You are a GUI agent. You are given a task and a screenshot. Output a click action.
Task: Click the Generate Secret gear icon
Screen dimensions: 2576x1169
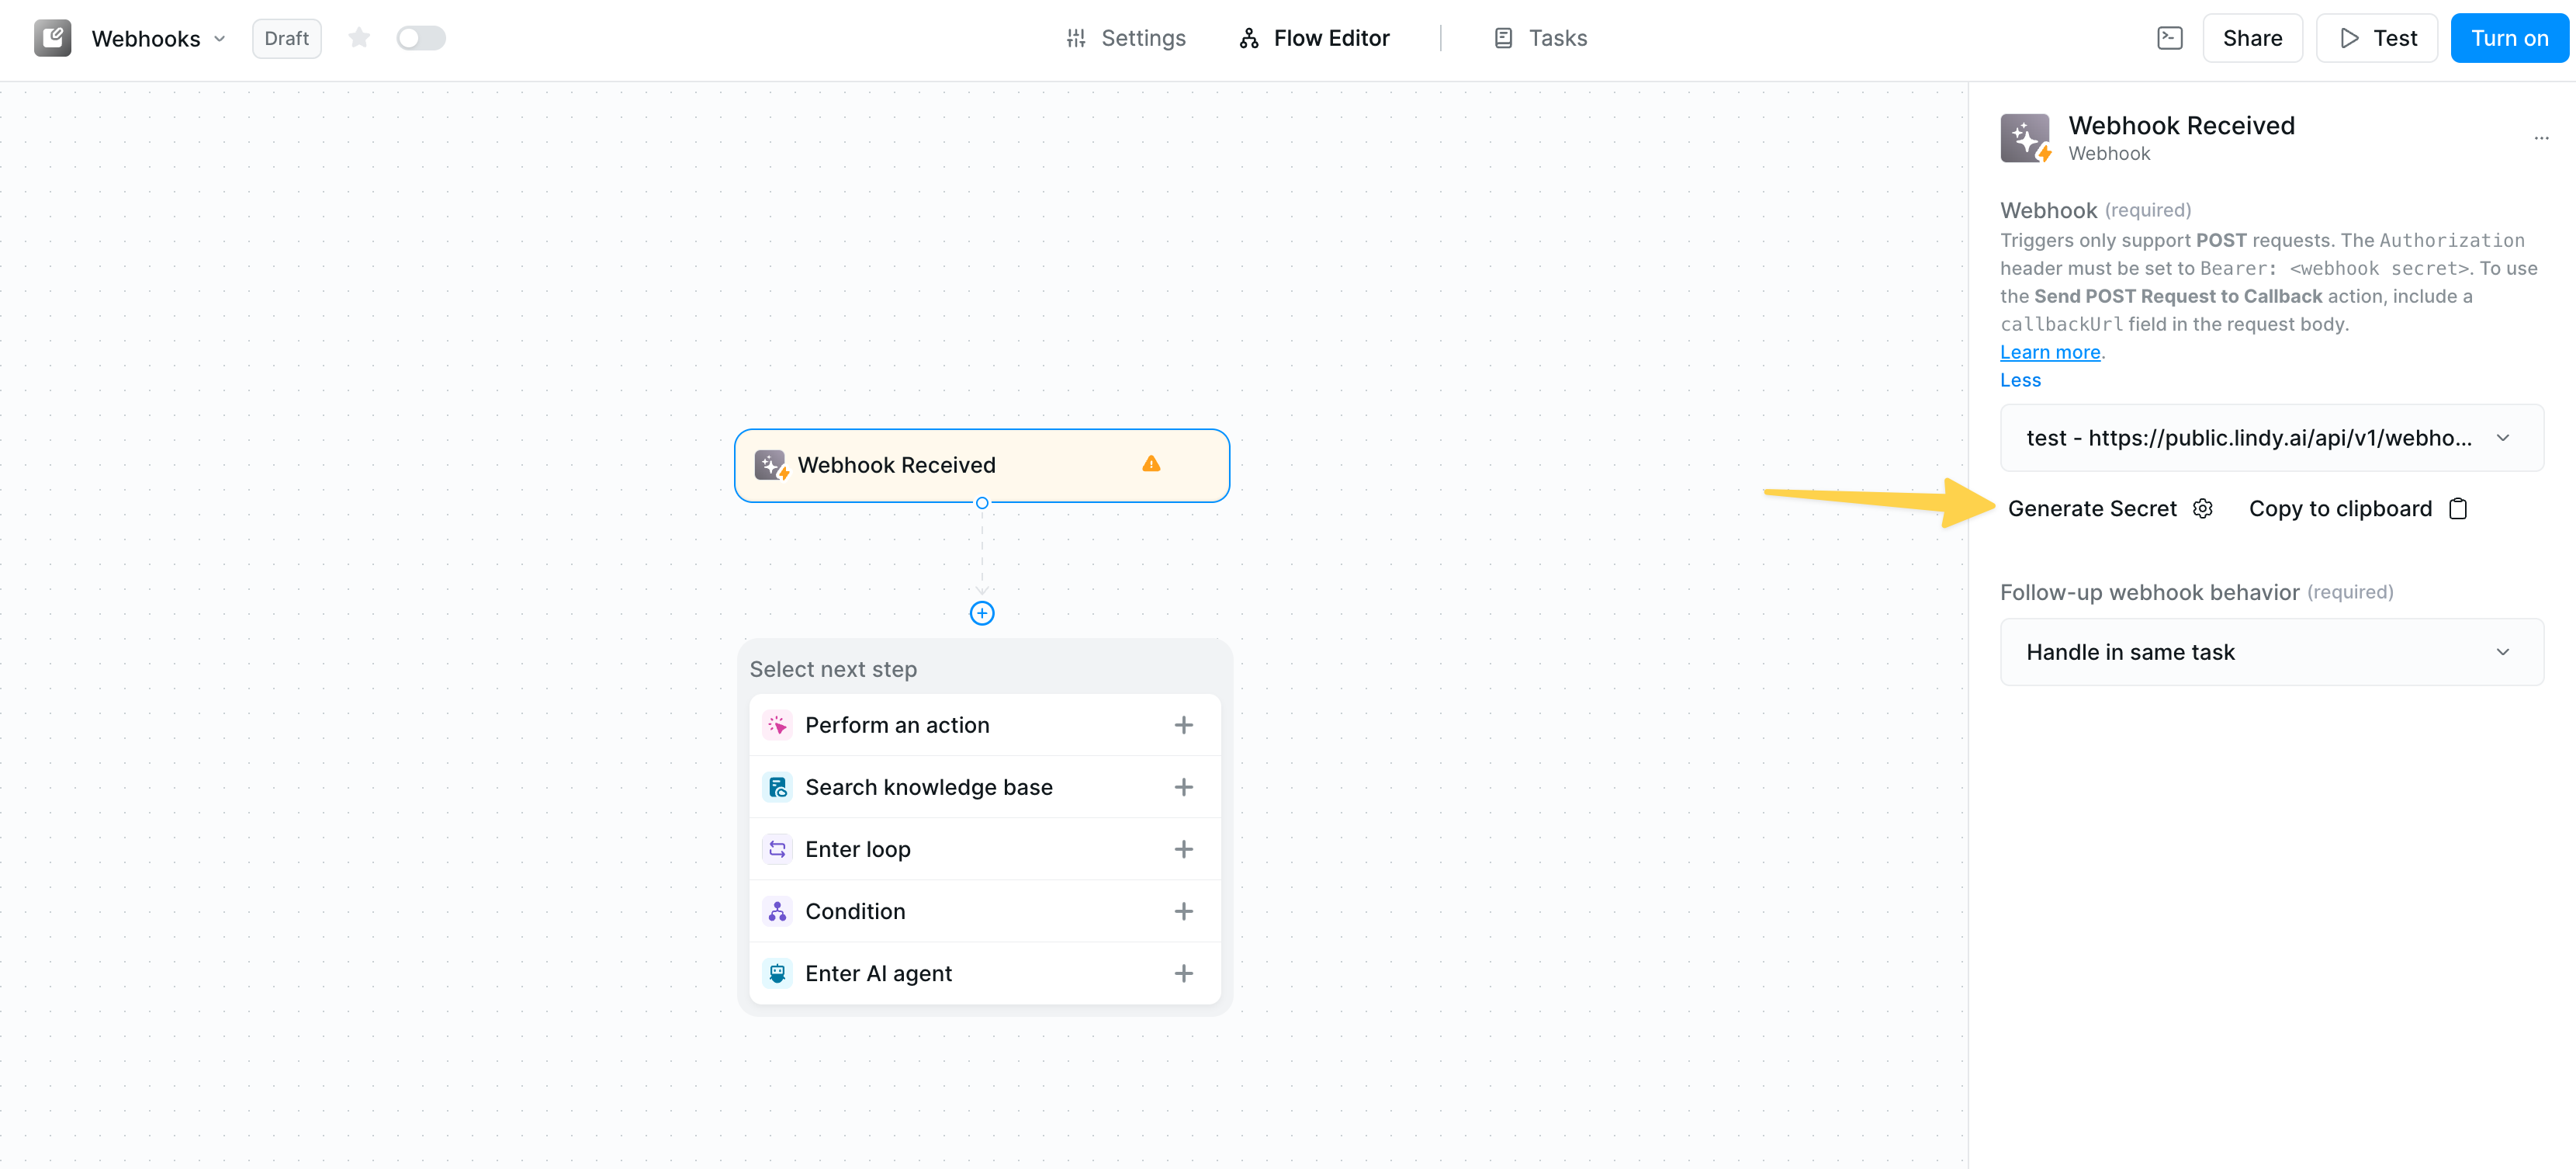pyautogui.click(x=2202, y=509)
